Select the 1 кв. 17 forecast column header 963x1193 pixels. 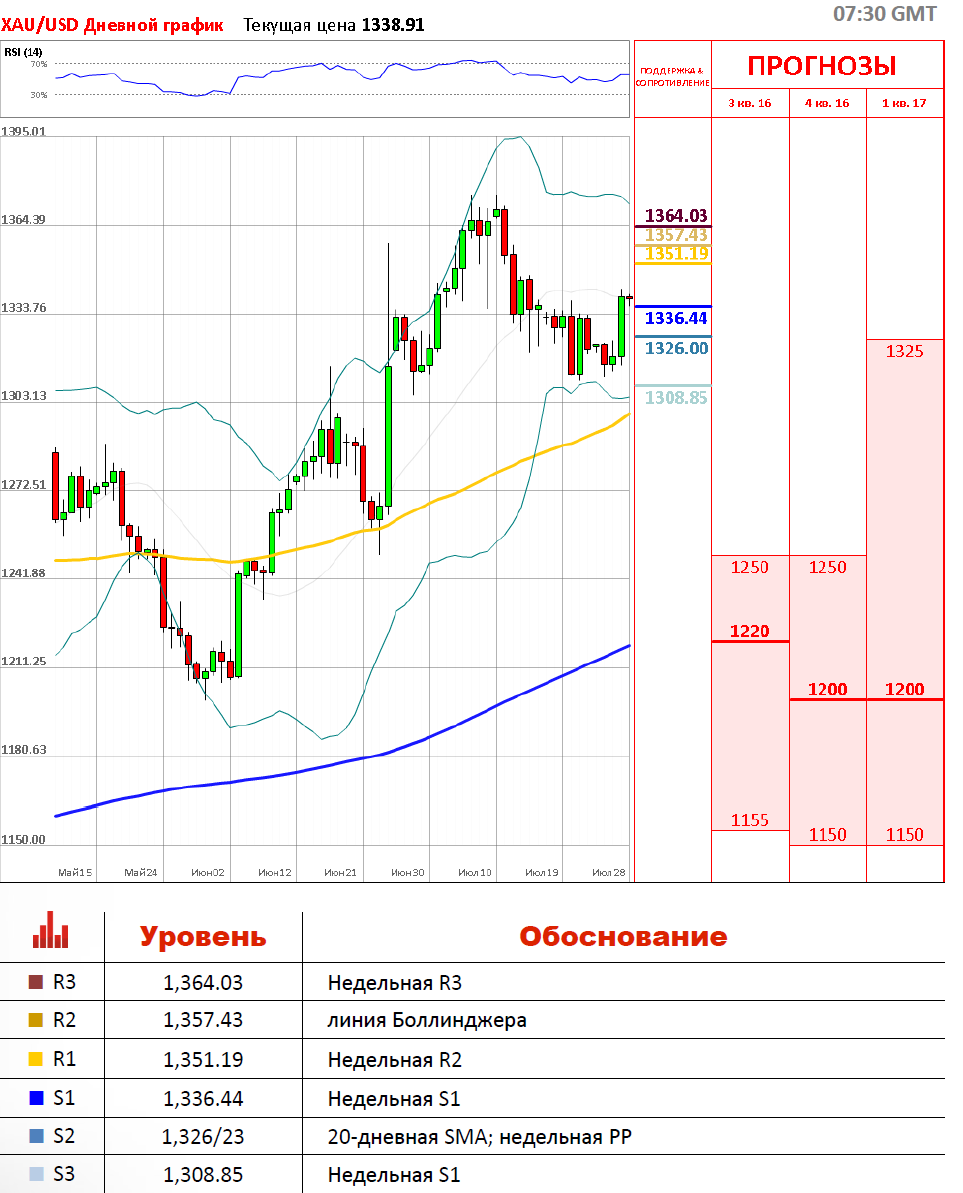point(904,103)
